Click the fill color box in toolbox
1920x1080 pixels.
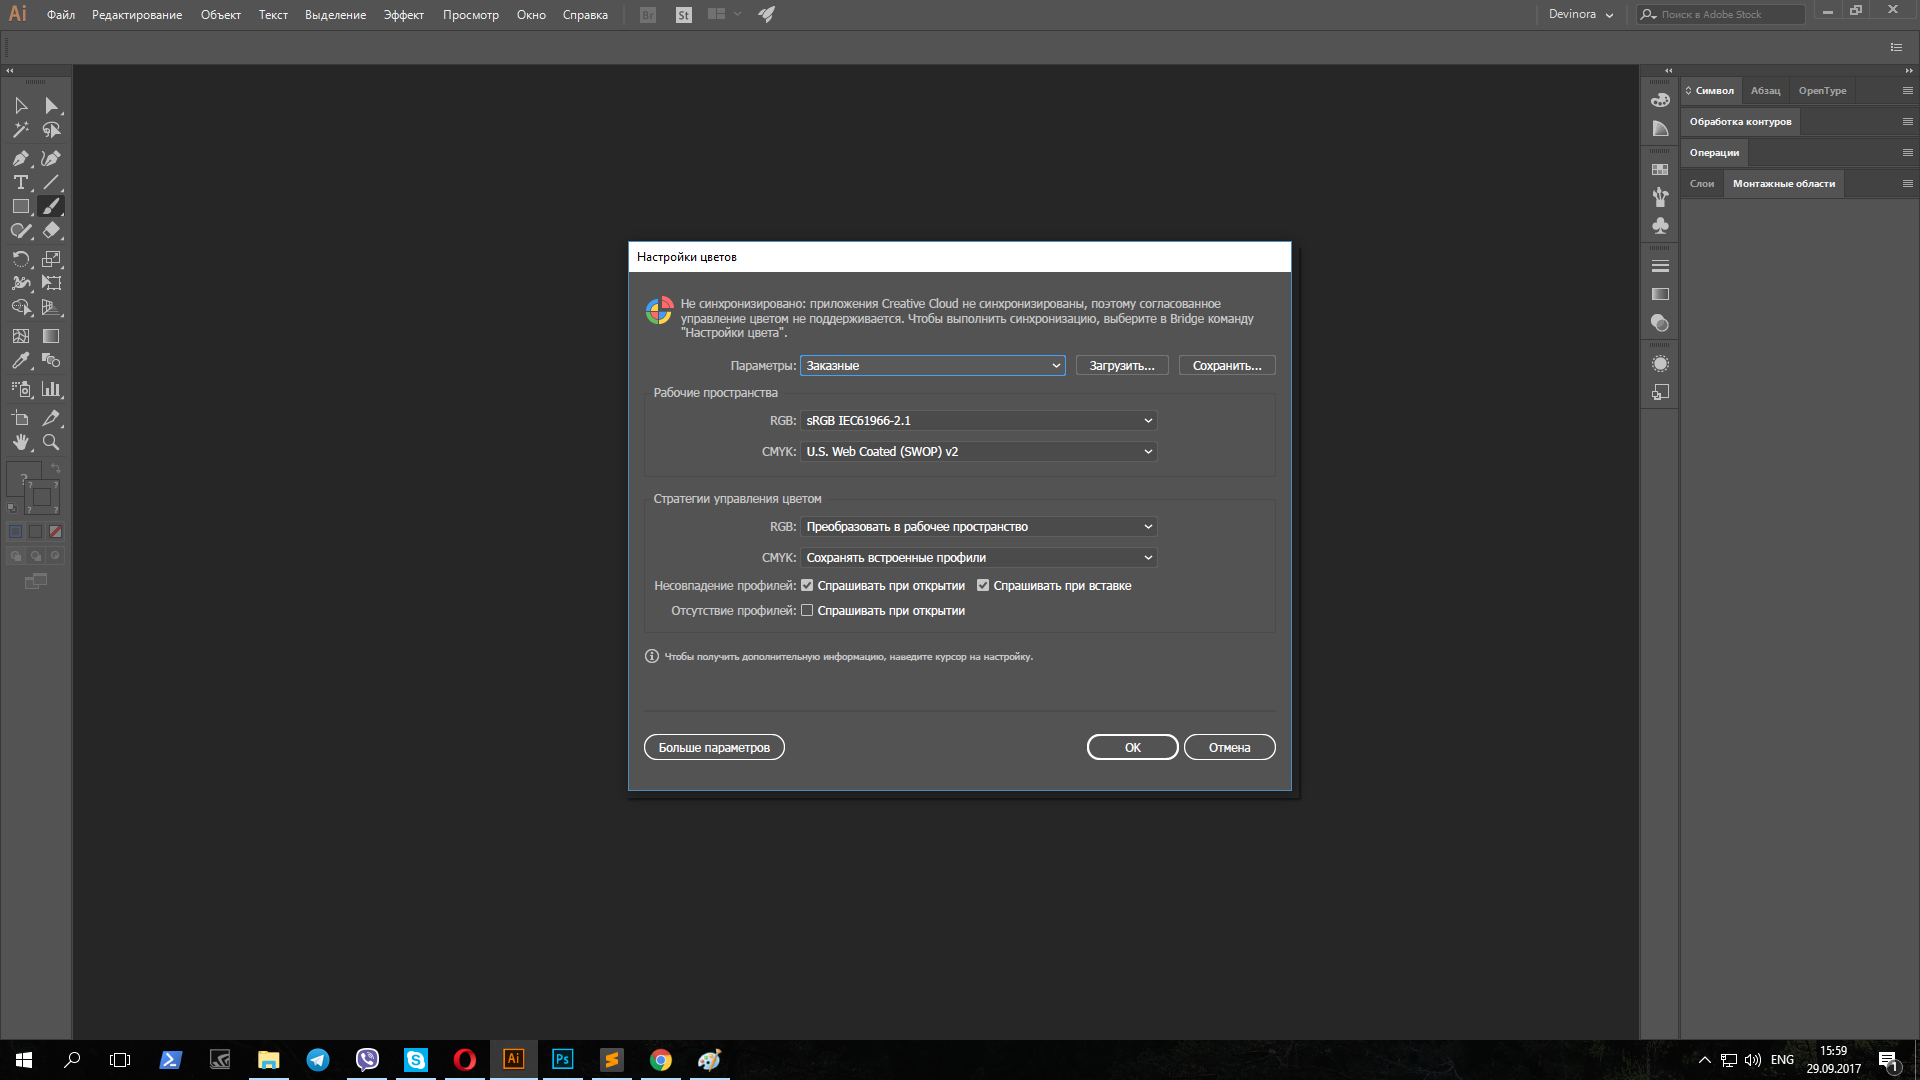[x=23, y=479]
